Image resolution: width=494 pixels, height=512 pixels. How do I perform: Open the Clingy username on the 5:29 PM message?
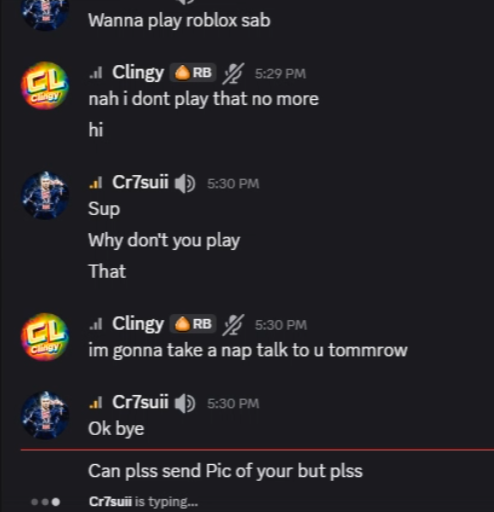coord(138,73)
